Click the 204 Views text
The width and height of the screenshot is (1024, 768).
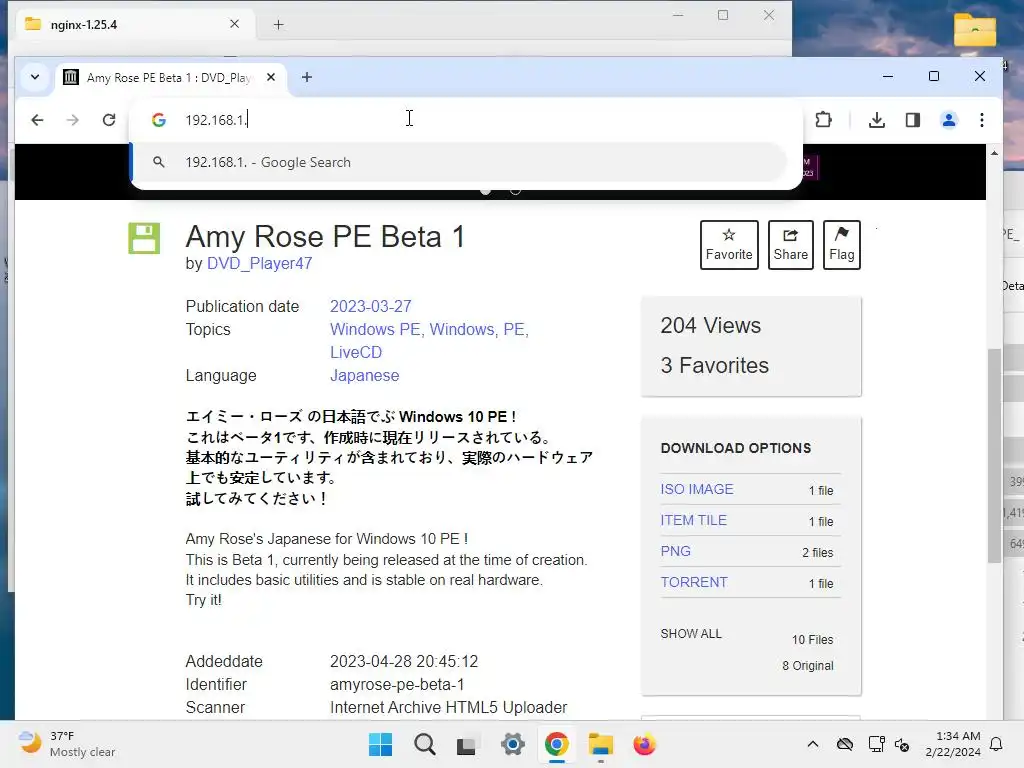711,325
